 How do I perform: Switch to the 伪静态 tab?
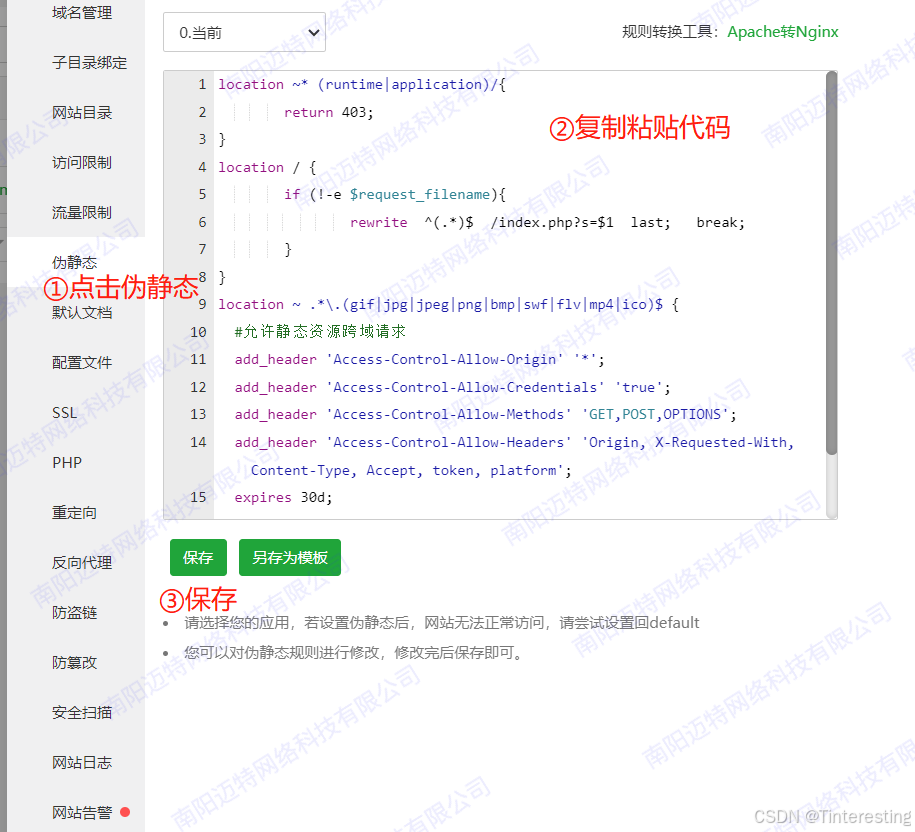pos(74,263)
